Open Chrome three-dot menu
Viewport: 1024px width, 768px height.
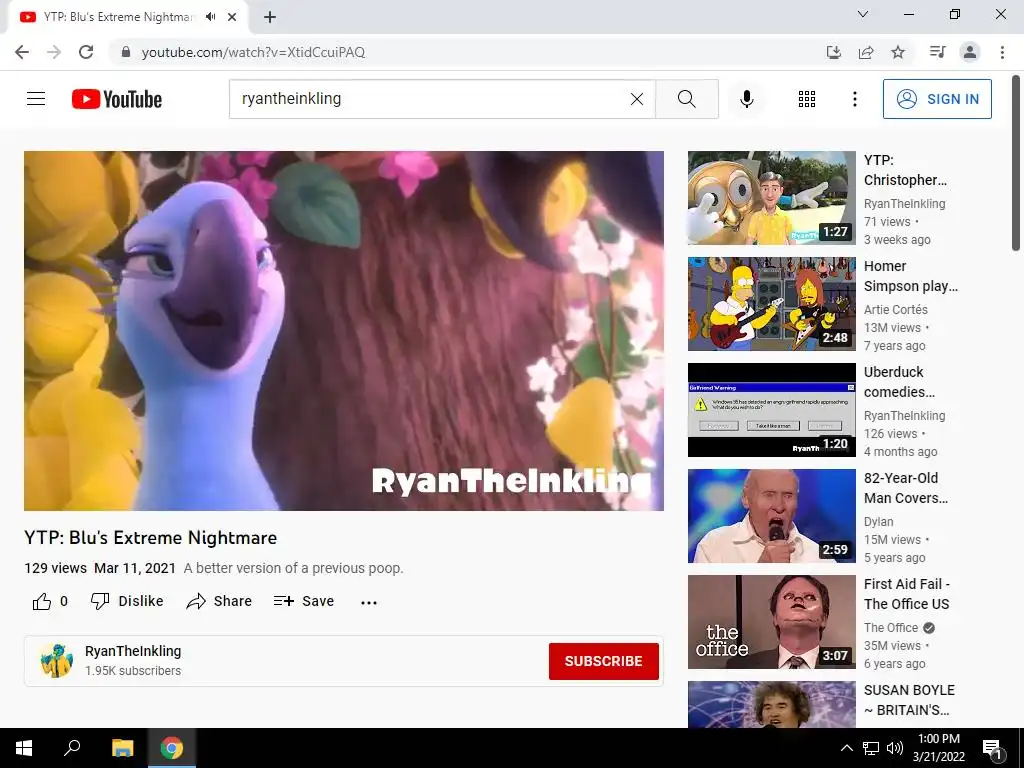(x=1002, y=52)
